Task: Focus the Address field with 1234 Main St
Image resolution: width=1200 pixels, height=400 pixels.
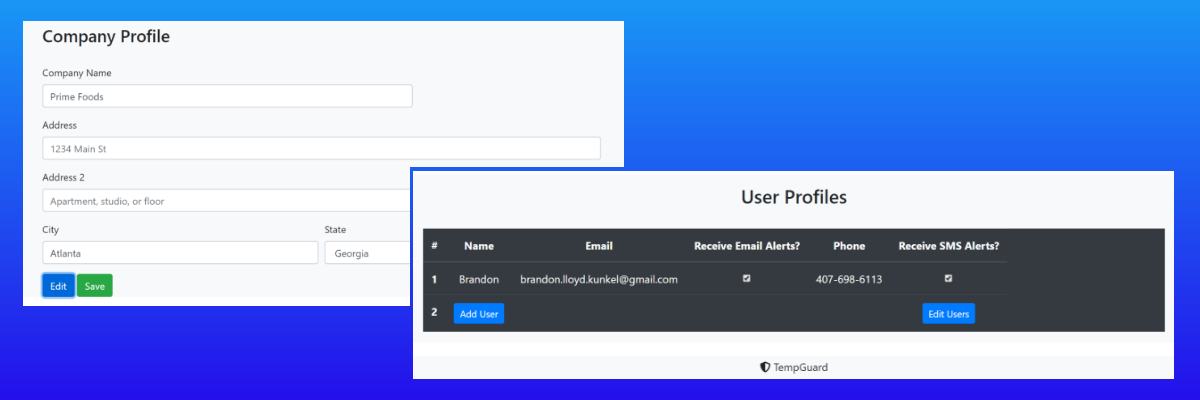Action: tap(321, 148)
